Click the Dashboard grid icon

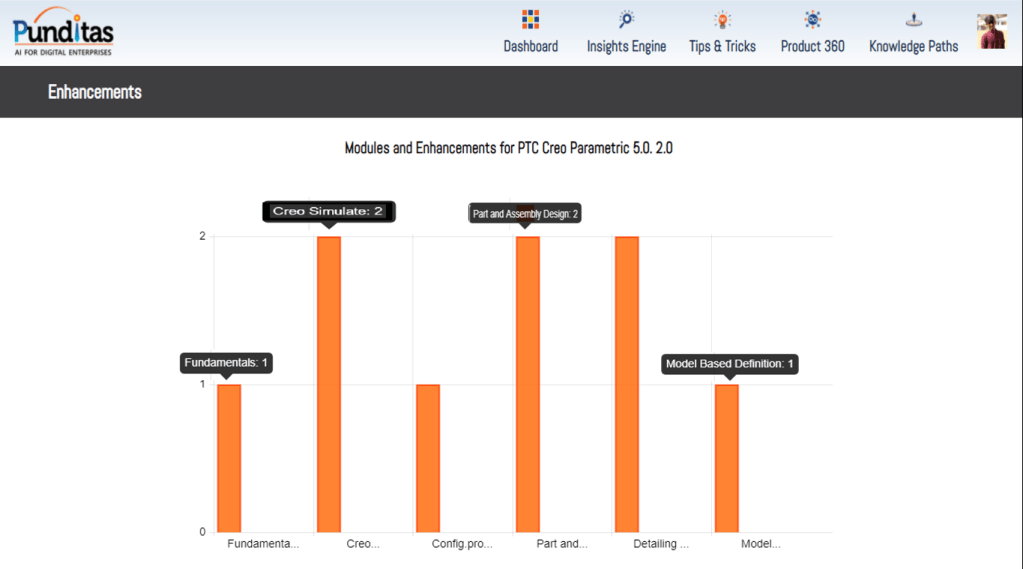click(530, 19)
